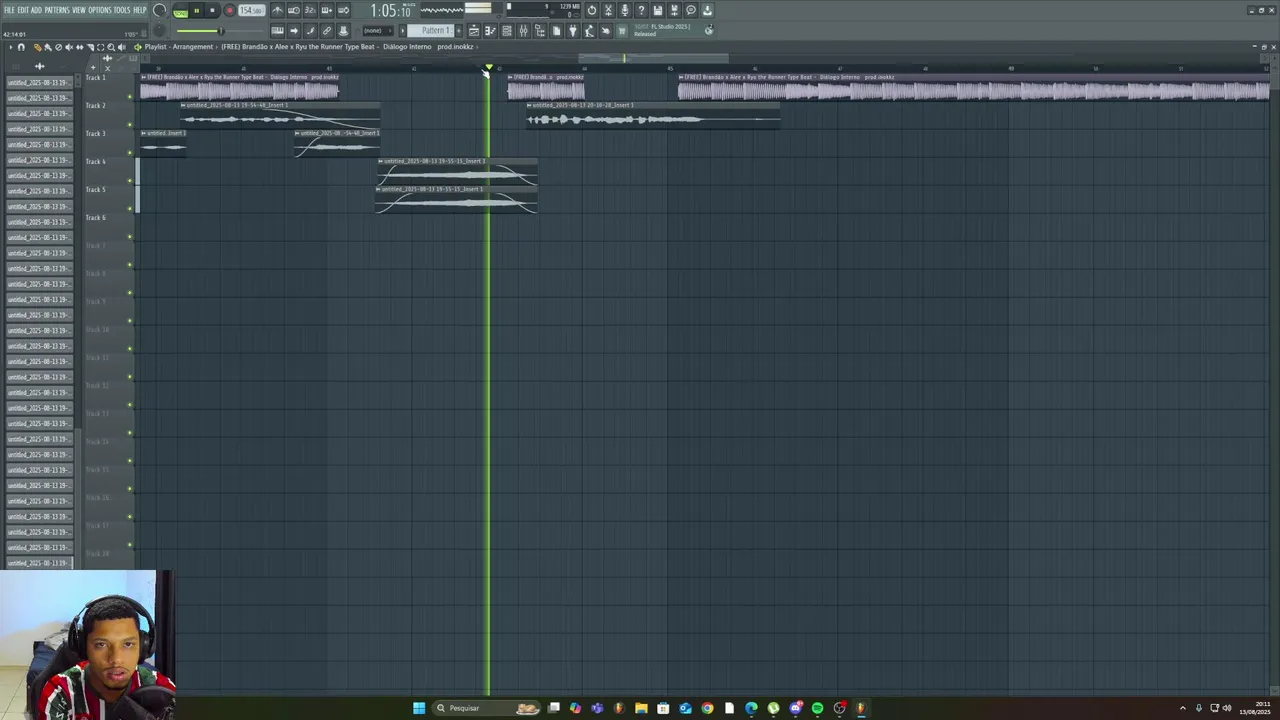
Task: Open the piano roll view icon
Action: coord(490,31)
